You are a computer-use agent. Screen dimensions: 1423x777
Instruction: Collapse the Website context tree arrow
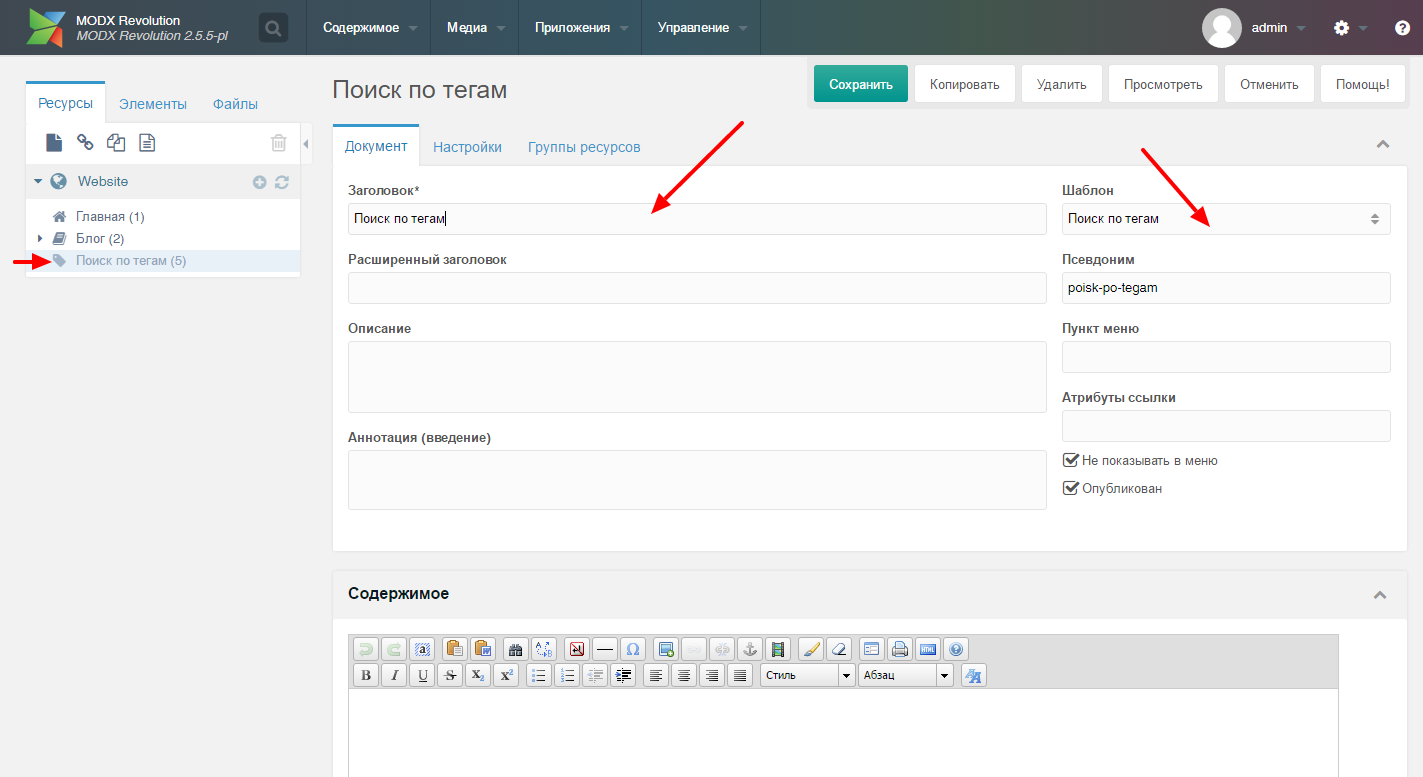[38, 182]
